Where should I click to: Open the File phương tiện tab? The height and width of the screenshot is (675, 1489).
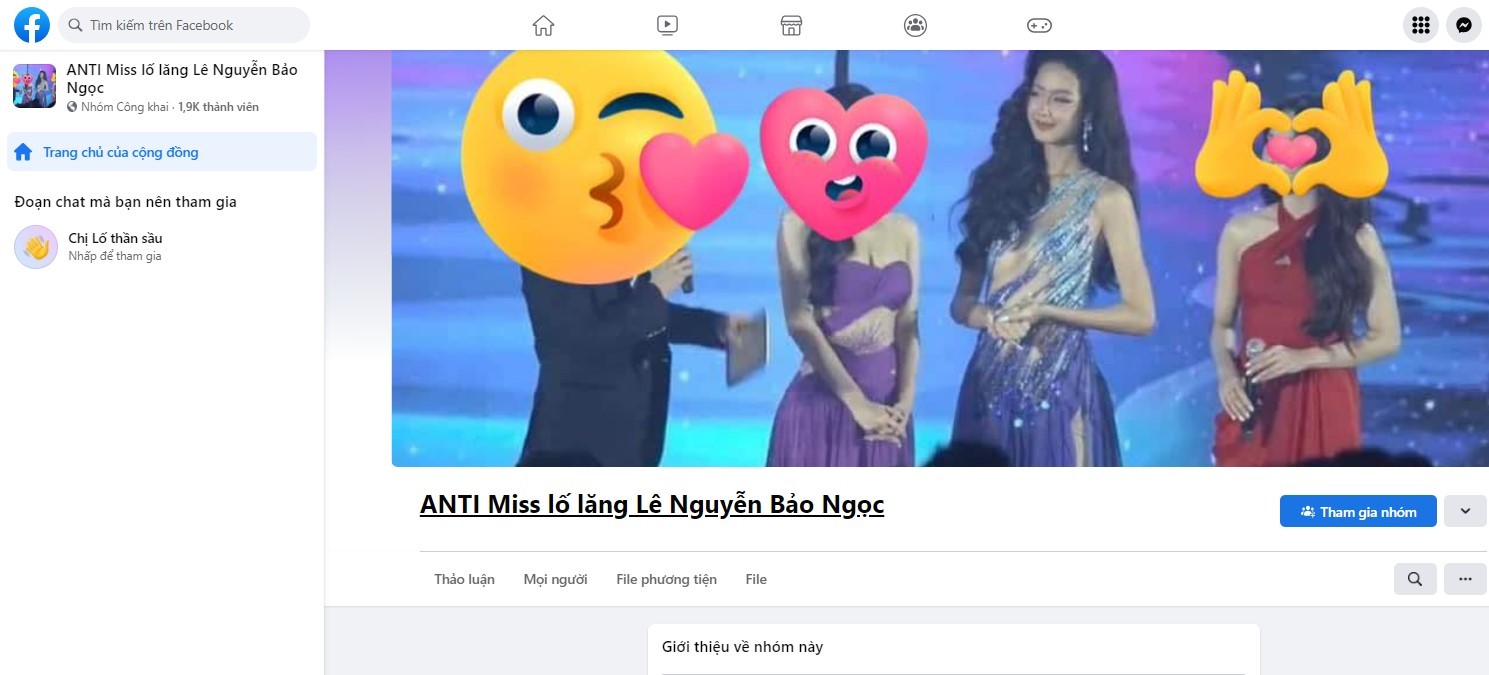tap(666, 578)
